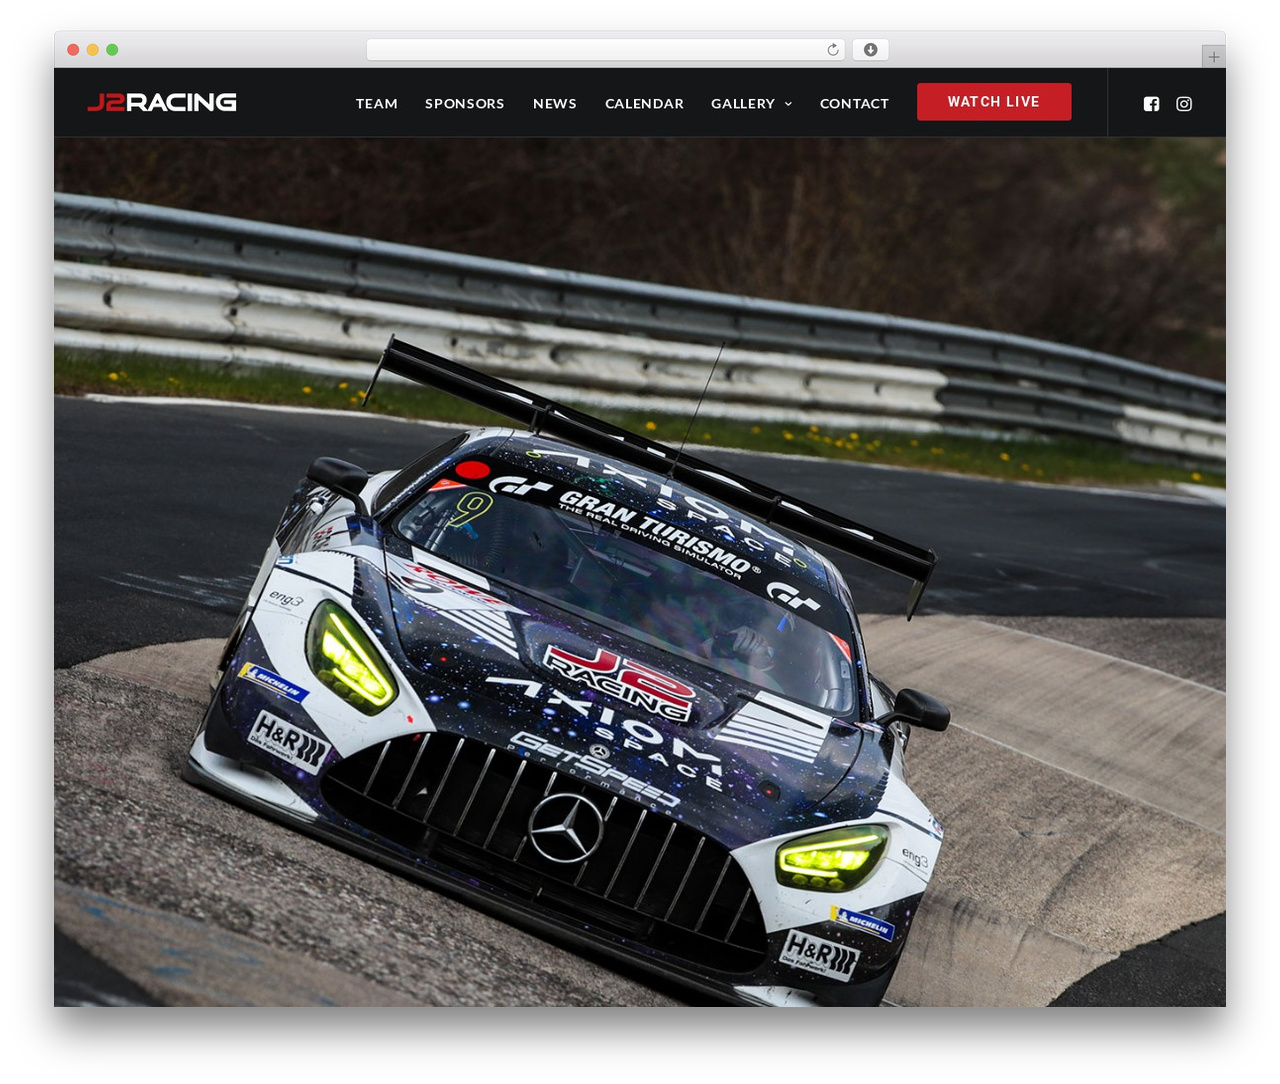Maximize the browser window
The width and height of the screenshot is (1280, 1084).
pyautogui.click(x=112, y=50)
